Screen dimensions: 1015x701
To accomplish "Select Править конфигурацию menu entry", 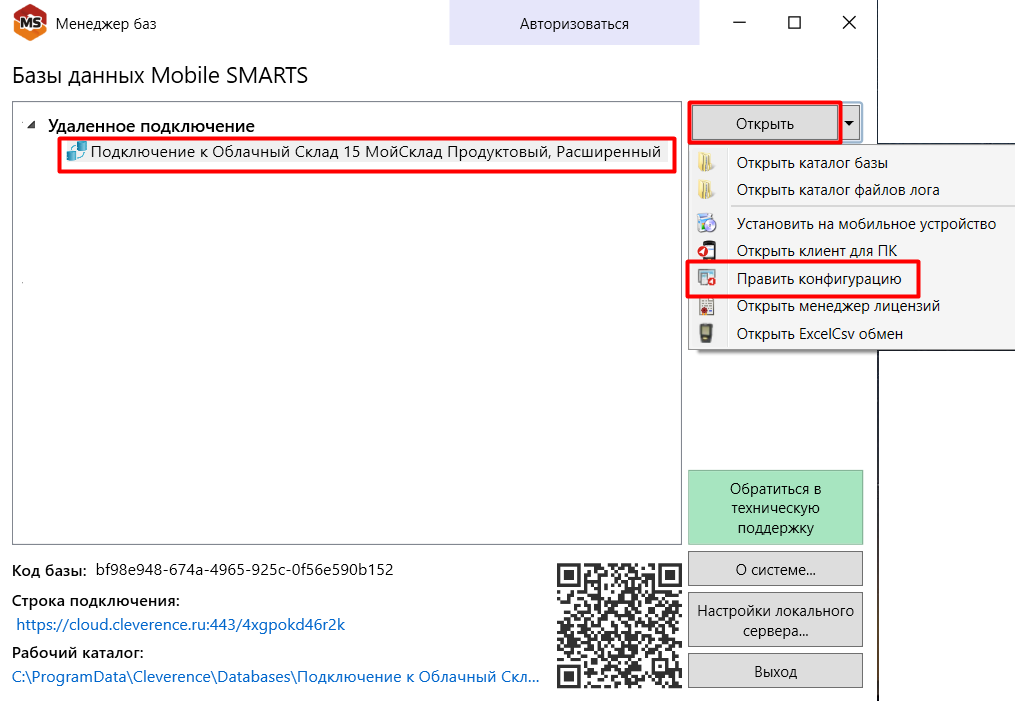I will click(818, 279).
